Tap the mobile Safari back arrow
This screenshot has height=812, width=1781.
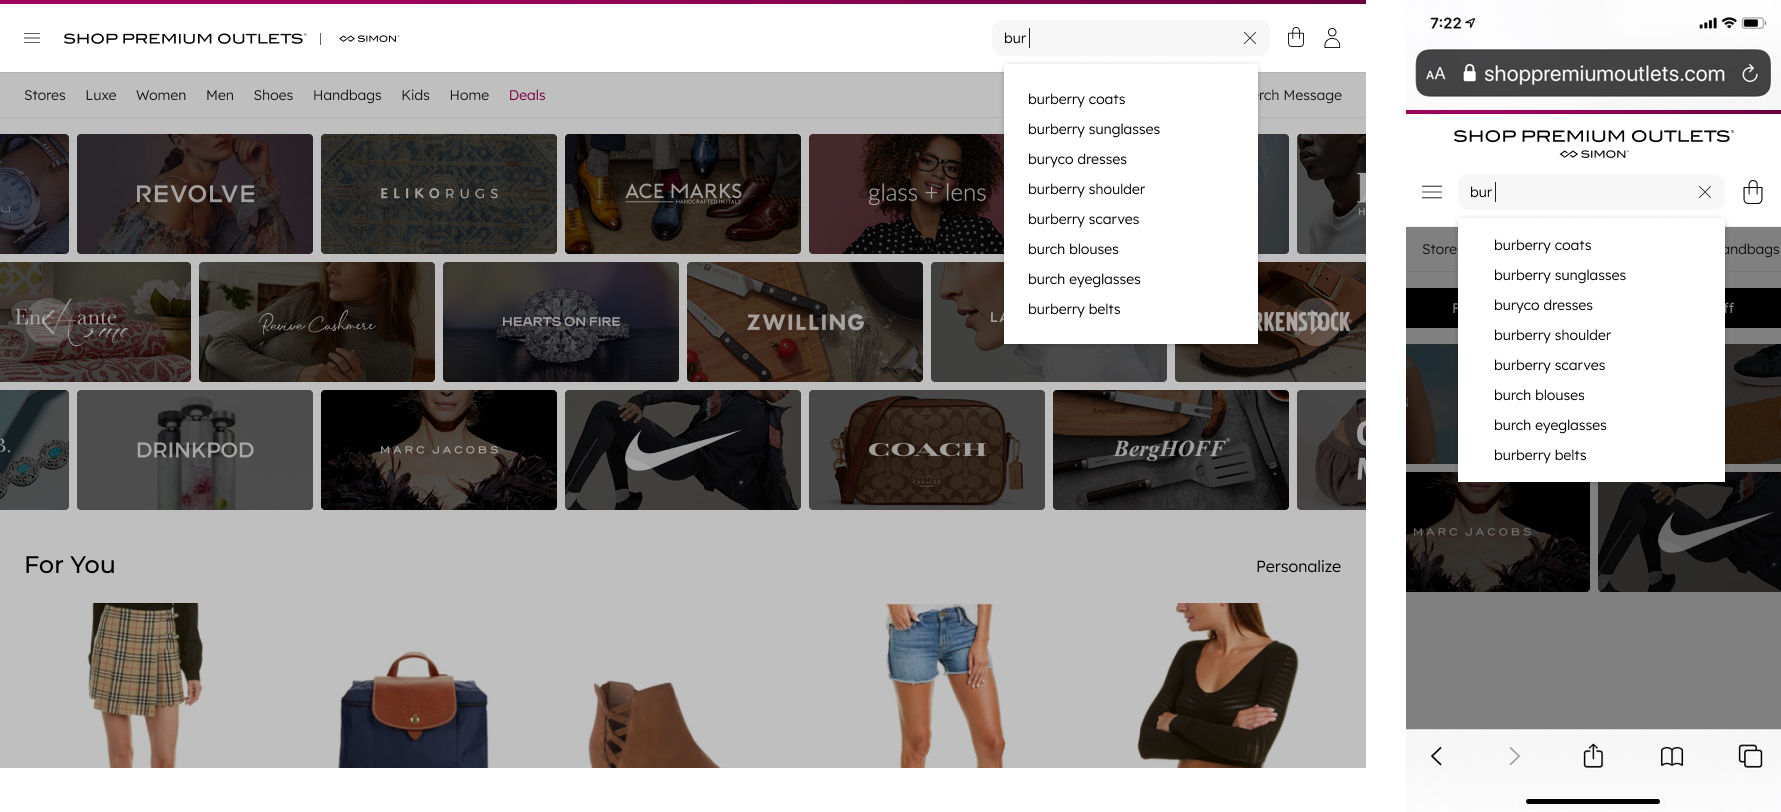1437,756
